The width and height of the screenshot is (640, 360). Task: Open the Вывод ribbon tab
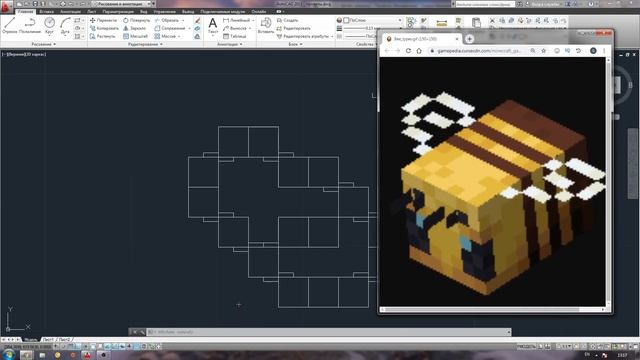tap(188, 11)
